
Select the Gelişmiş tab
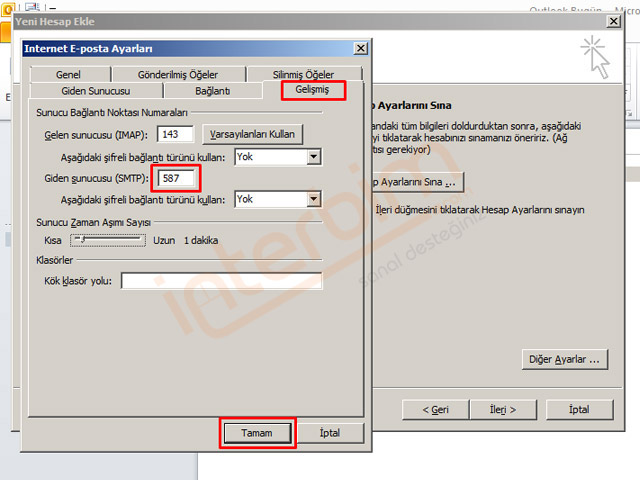click(312, 91)
